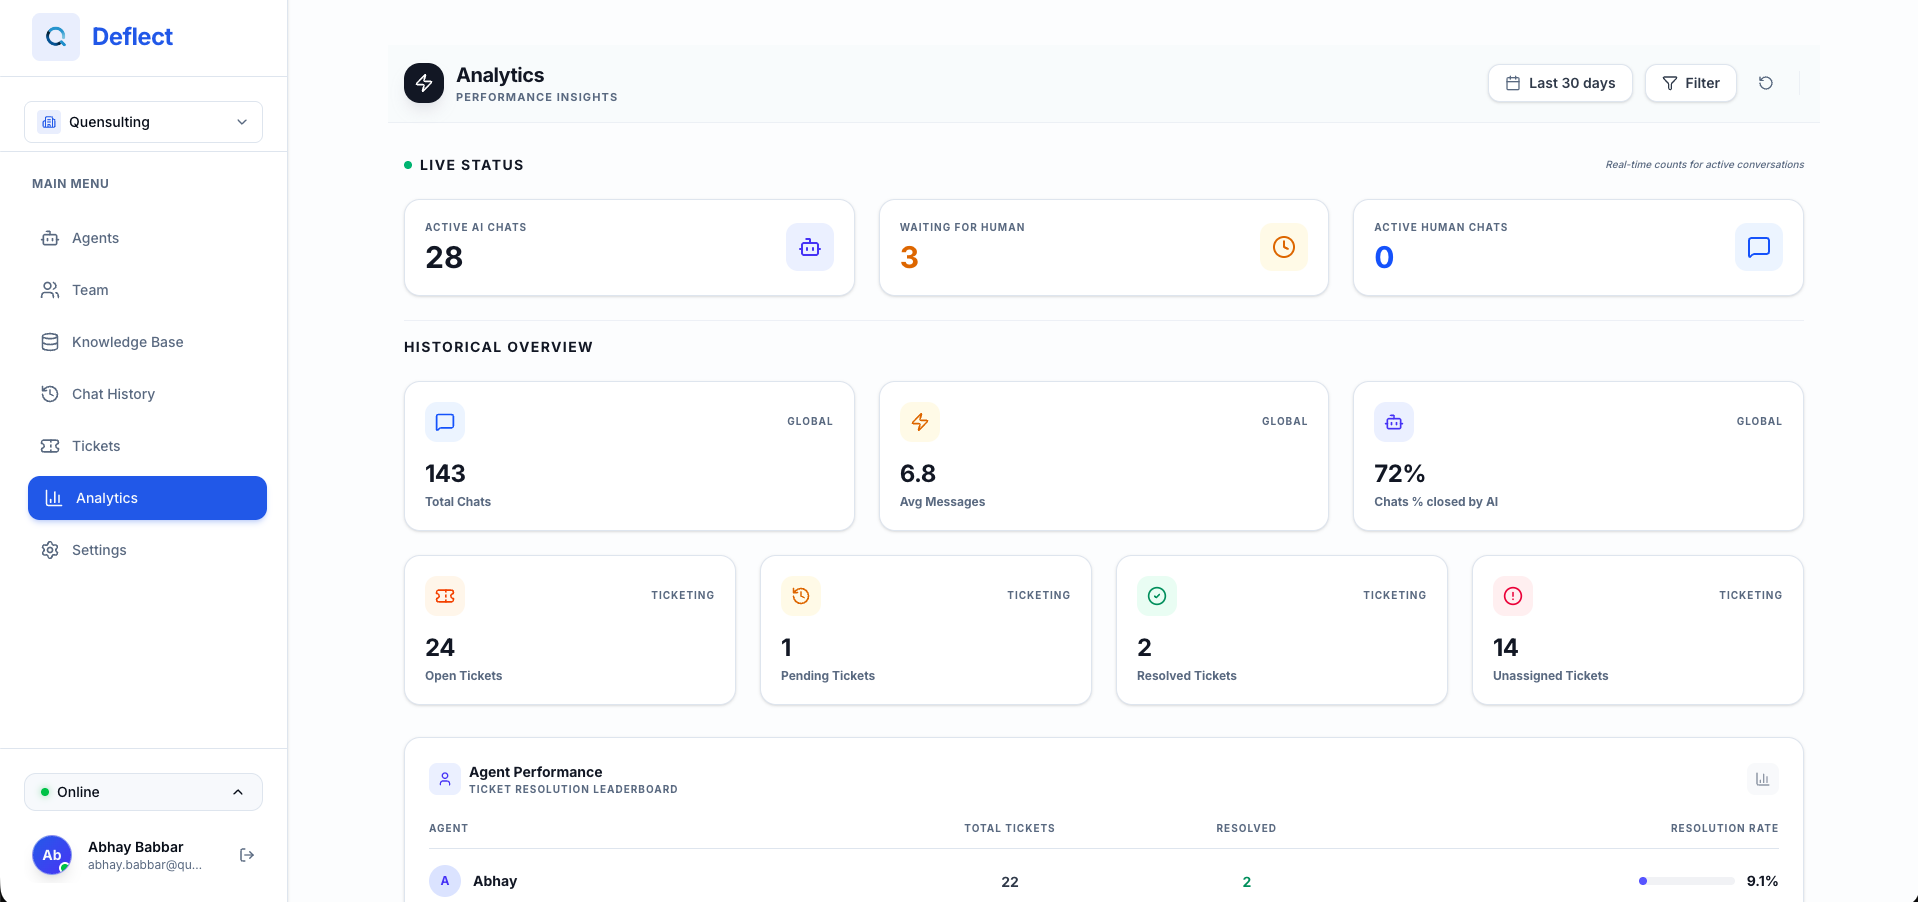Open the leaderboard chart icon on Agent Performance
This screenshot has height=902, width=1918.
tap(1762, 779)
